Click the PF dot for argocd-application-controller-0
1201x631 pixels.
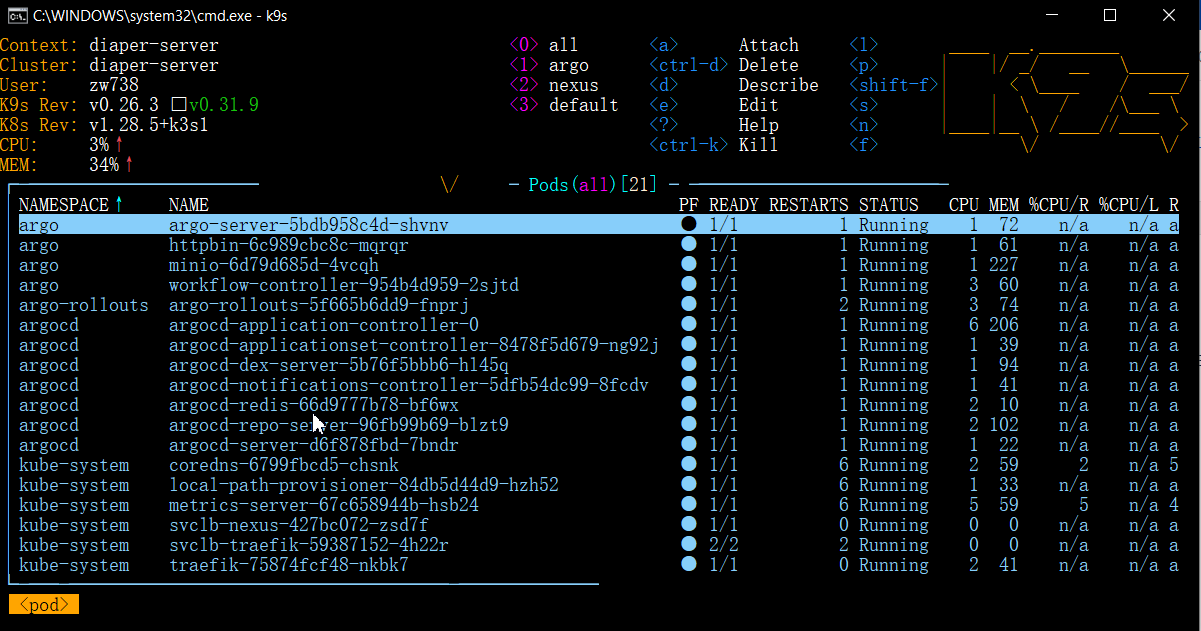(688, 325)
